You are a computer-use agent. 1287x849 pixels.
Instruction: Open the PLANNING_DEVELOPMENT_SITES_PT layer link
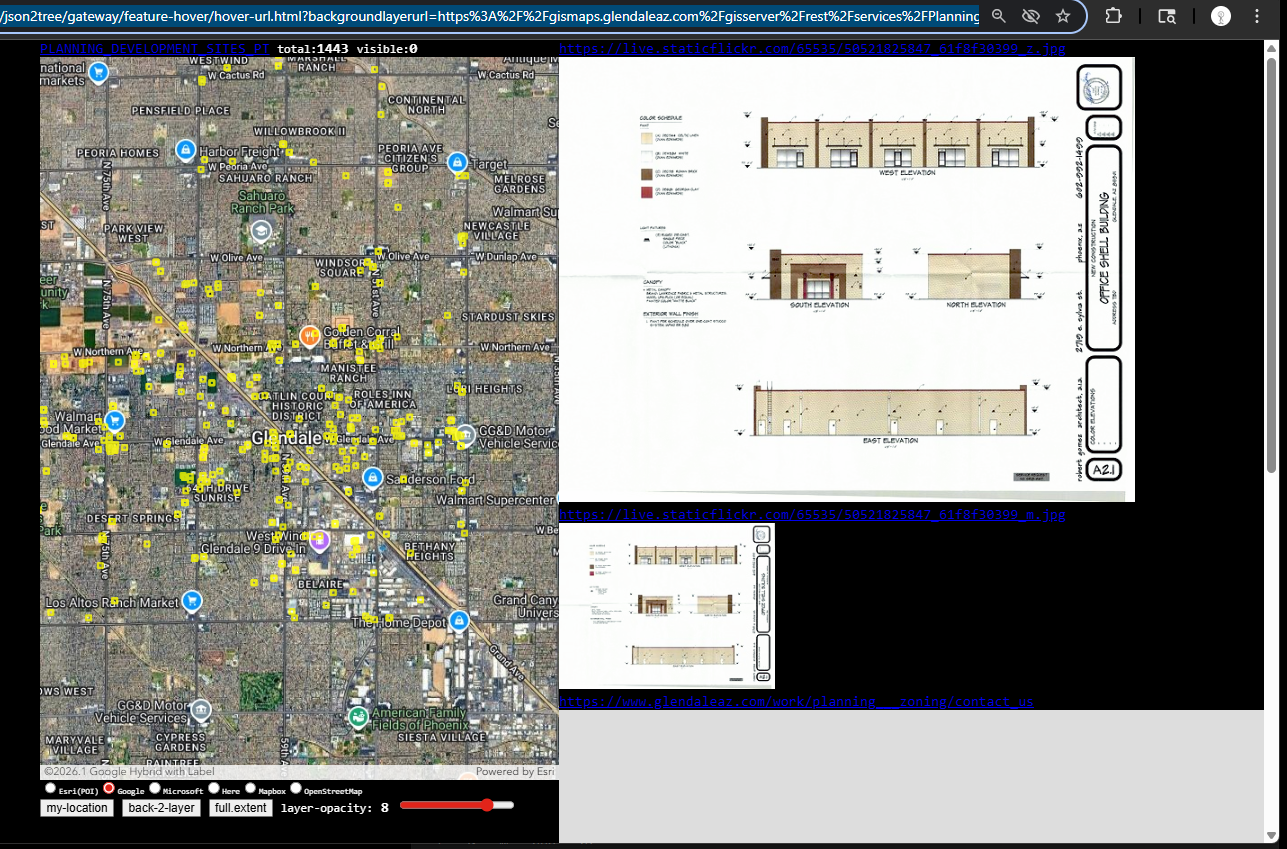tap(155, 49)
